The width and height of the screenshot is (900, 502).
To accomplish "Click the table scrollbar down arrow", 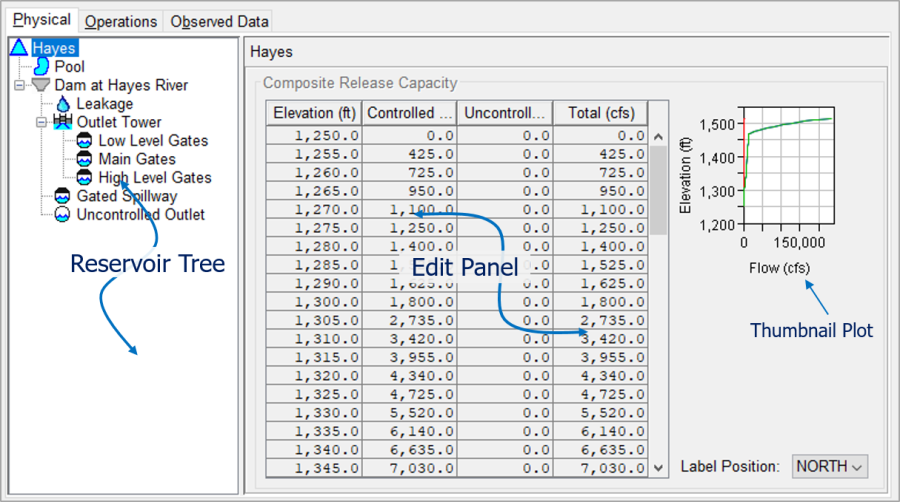I will tap(658, 467).
